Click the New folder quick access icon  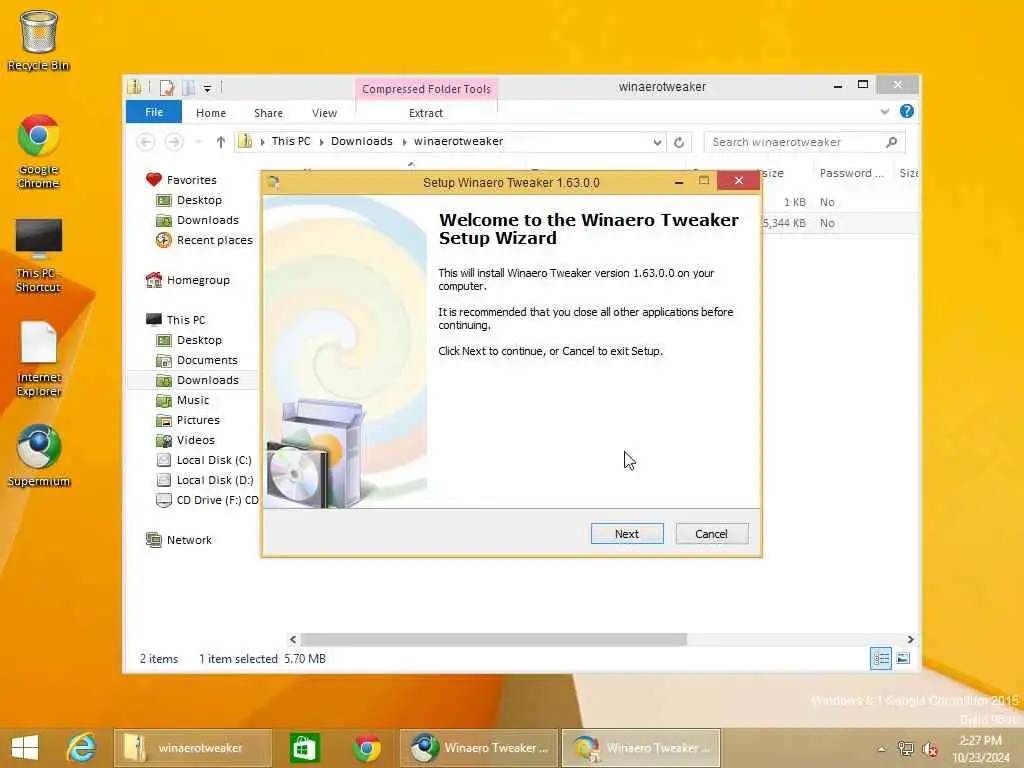[x=189, y=88]
